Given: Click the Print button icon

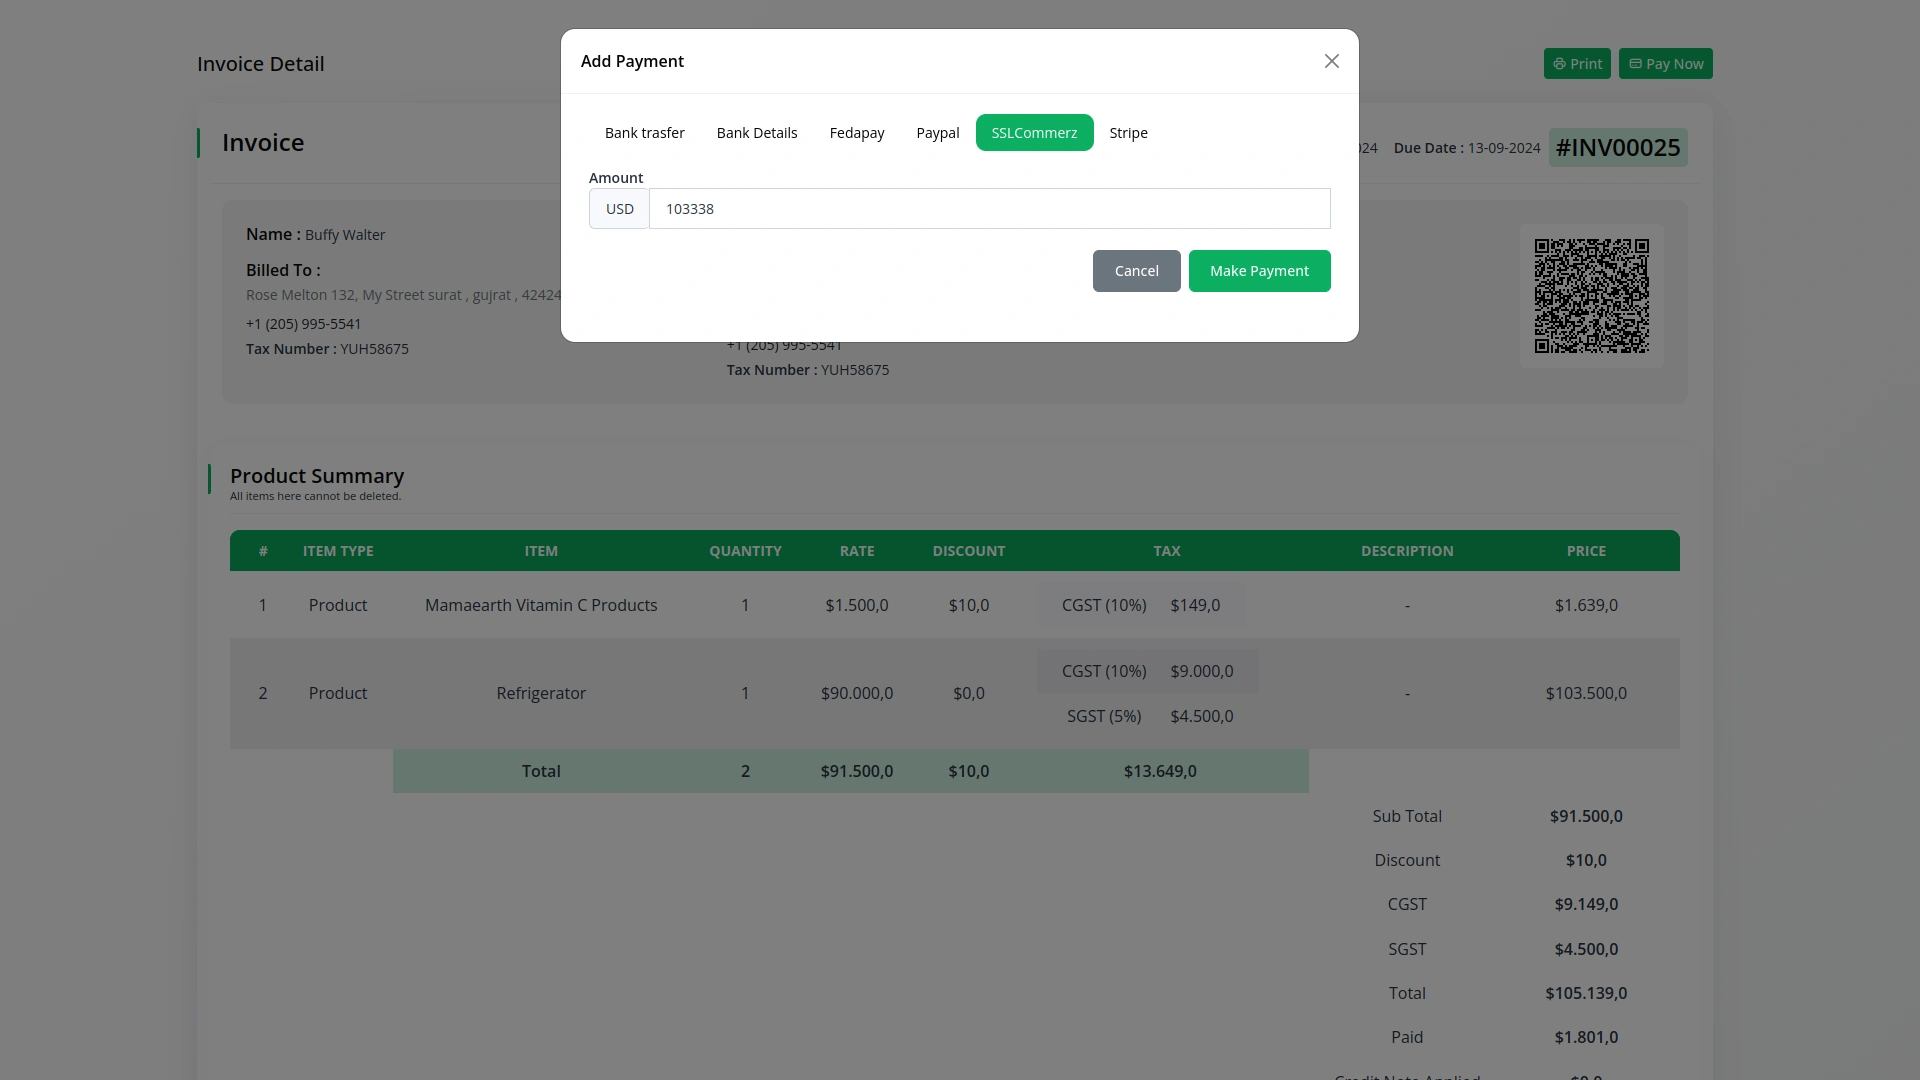Looking at the screenshot, I should [1560, 64].
